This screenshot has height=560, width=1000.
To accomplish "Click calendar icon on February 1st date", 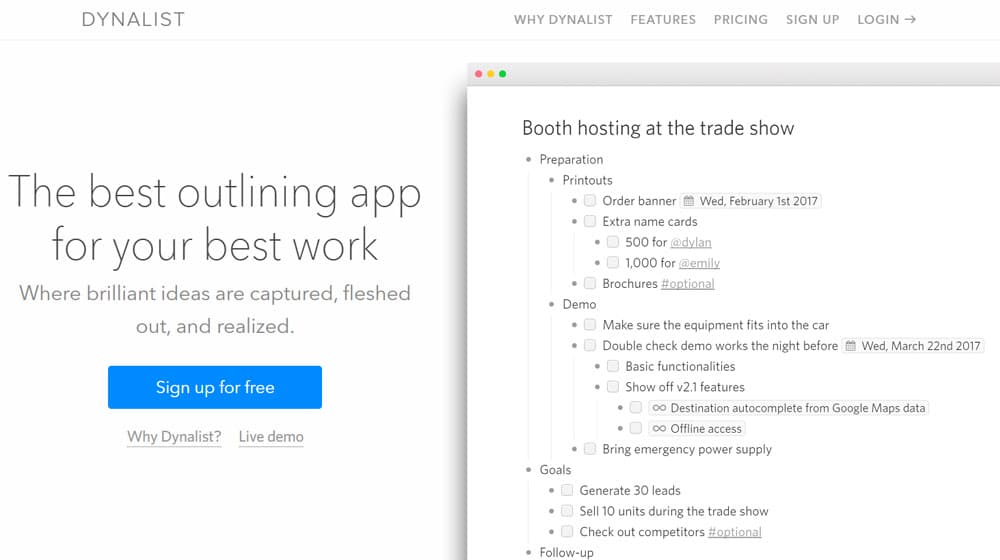I will (x=689, y=201).
